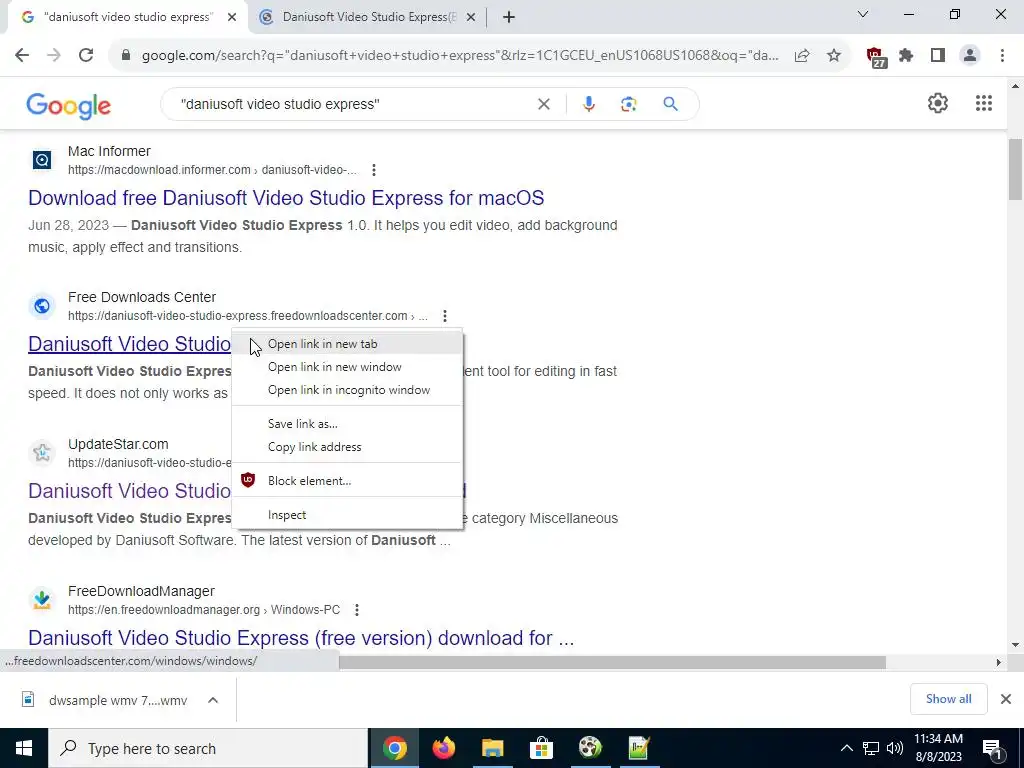Open Daniusoft Video Studio Express (free version) link
This screenshot has width=1024, height=768.
pyautogui.click(x=301, y=638)
